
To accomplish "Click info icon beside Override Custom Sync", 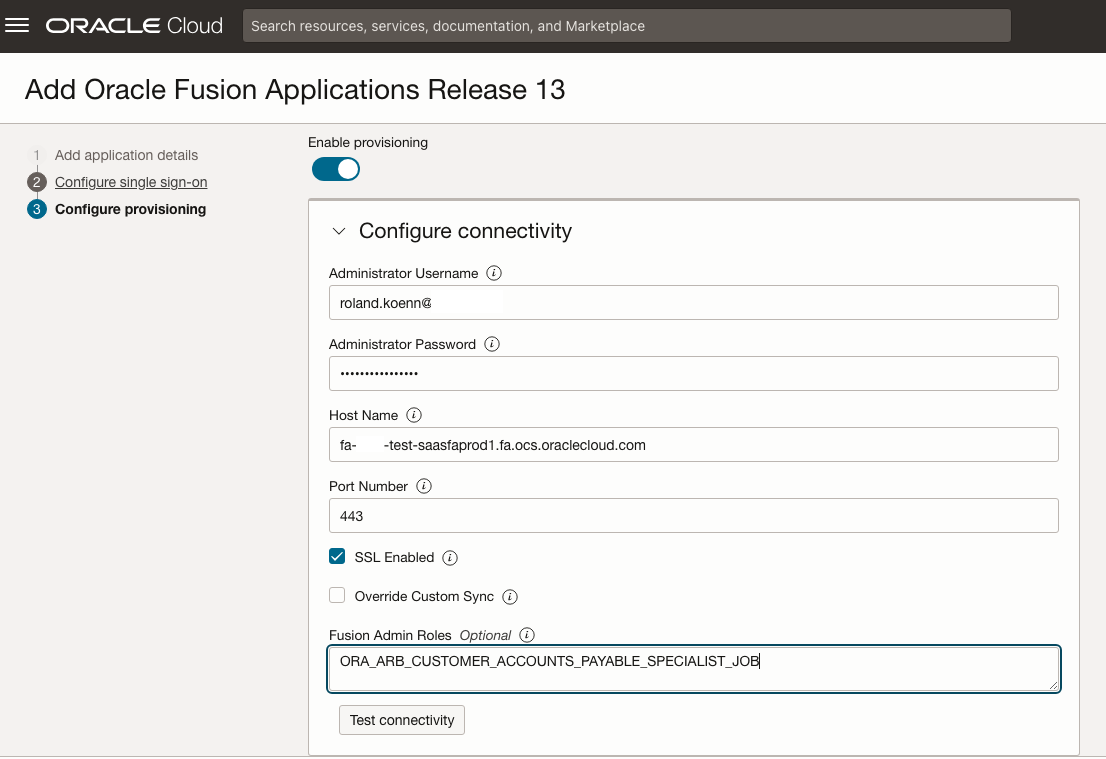I will point(510,597).
